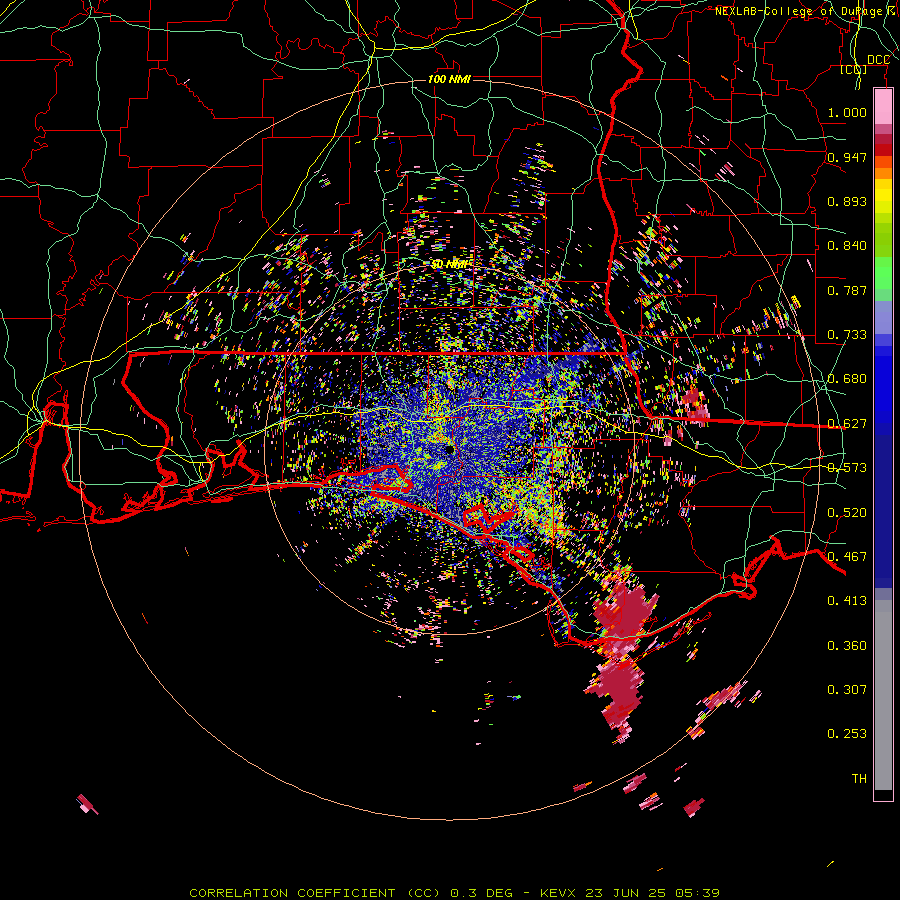Screen dimensions: 900x900
Task: Click the 0.680 scale value
Action: click(x=847, y=379)
